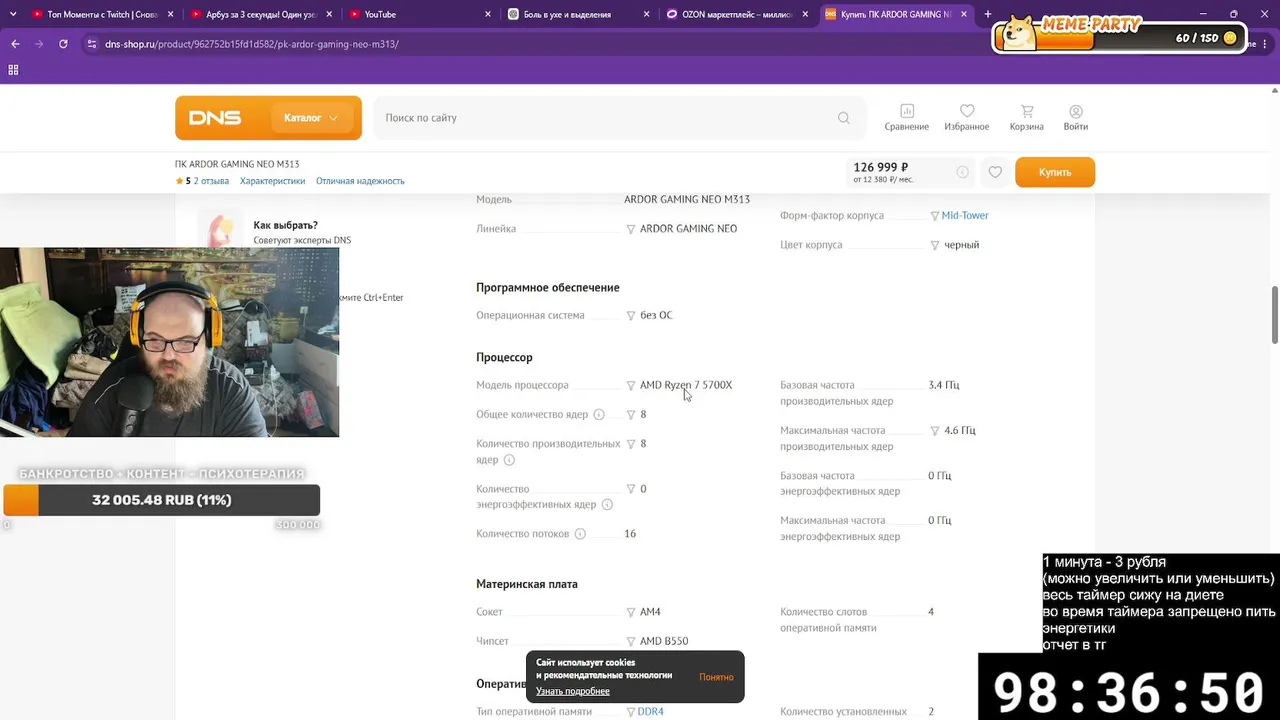Click filter icon in Общее количество ядер row
1280x720 pixels.
631,415
